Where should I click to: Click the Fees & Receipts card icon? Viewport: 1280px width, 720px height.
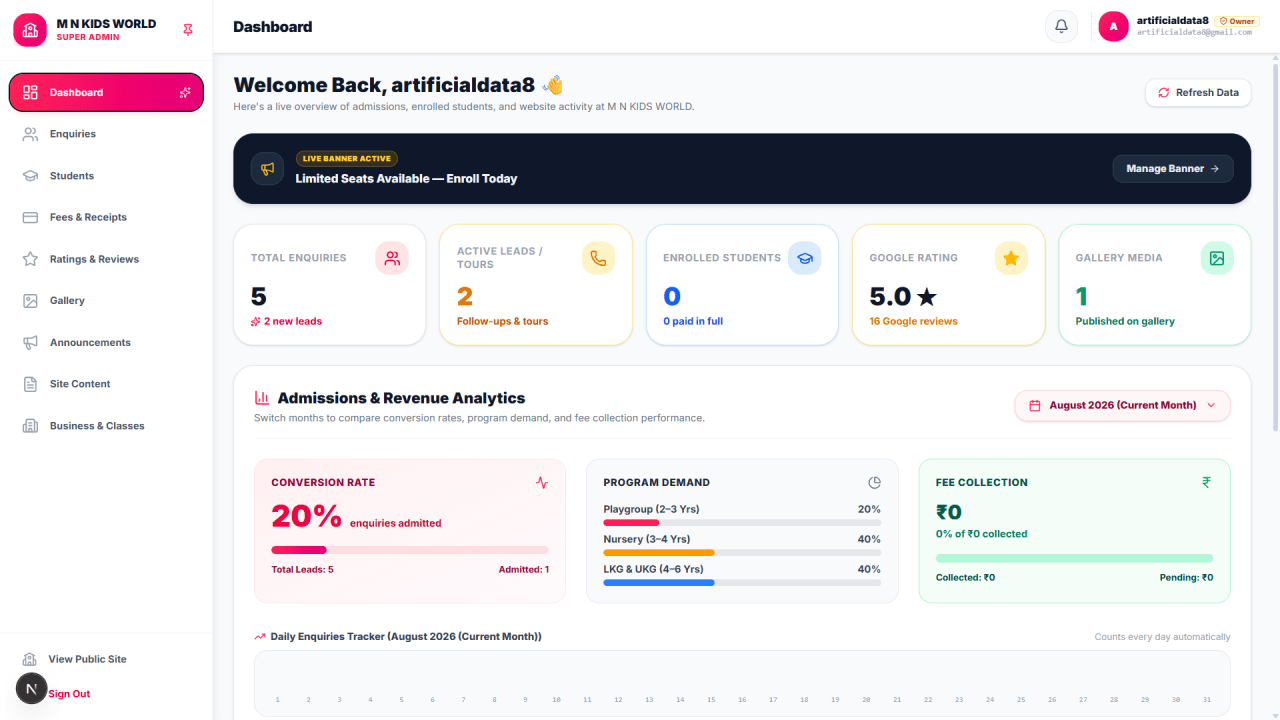tap(30, 217)
